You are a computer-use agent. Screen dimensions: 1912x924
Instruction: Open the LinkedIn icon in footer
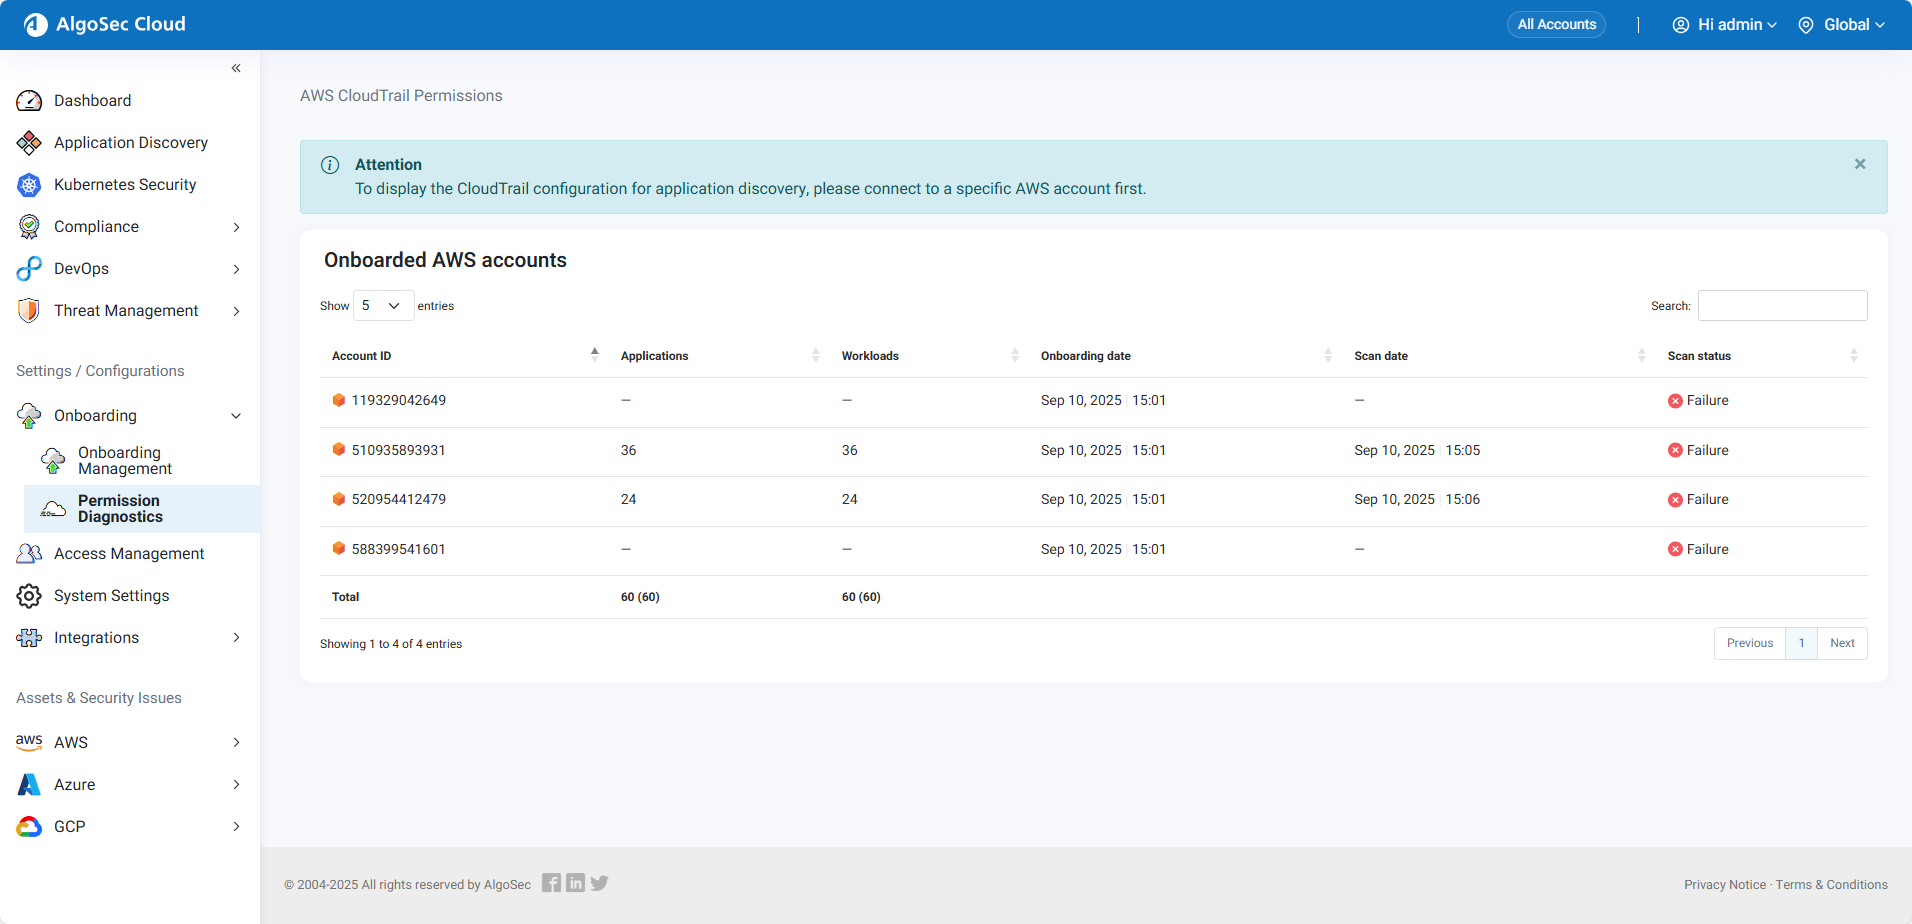(575, 883)
